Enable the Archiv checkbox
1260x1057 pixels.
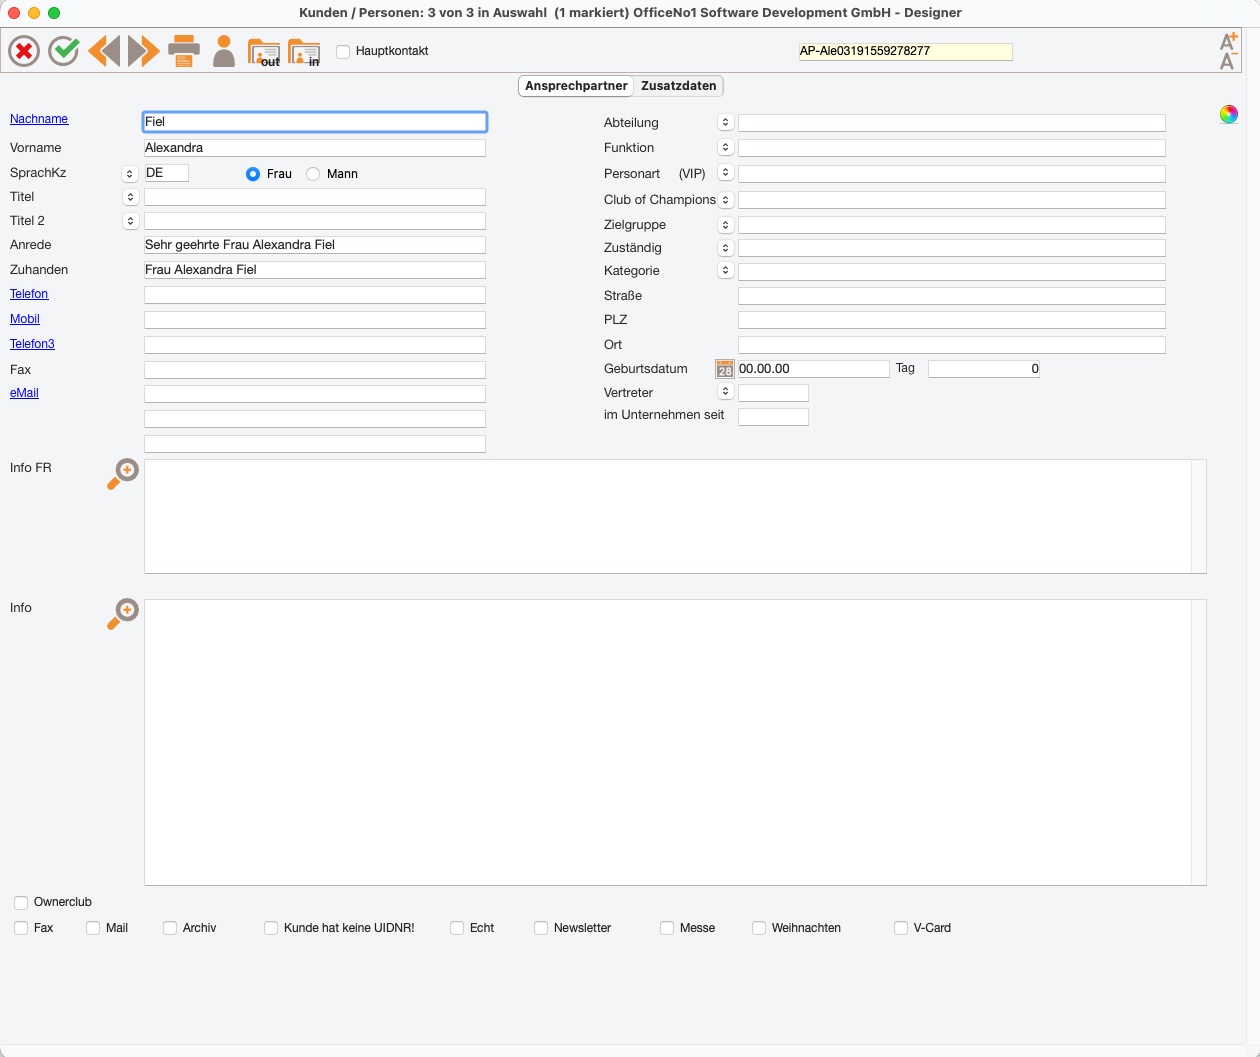point(170,928)
